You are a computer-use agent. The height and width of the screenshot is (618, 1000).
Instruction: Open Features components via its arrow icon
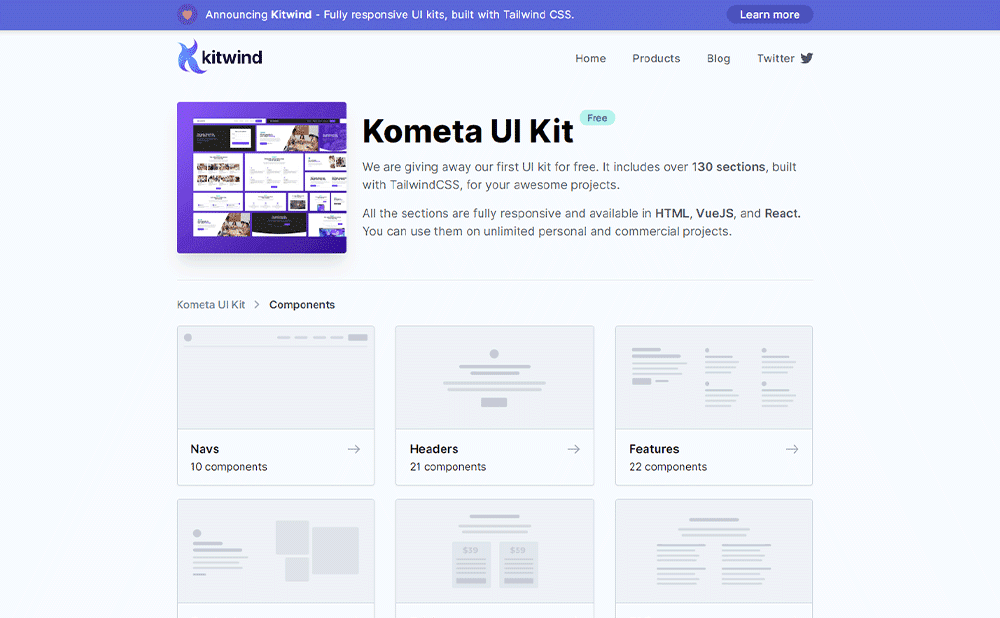[793, 449]
